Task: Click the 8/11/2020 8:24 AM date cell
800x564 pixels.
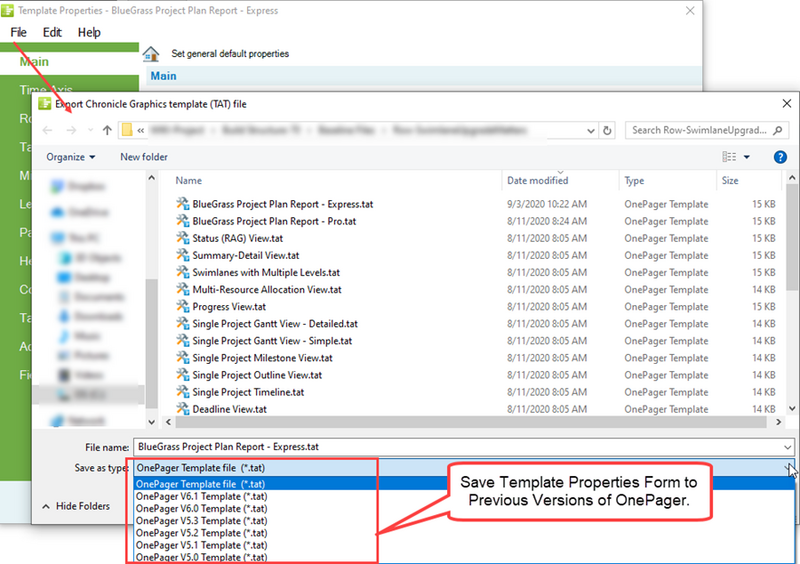Action: (x=547, y=220)
